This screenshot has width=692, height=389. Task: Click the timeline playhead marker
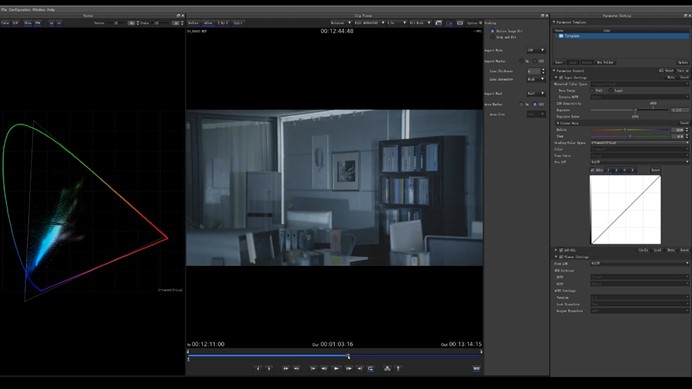348,355
